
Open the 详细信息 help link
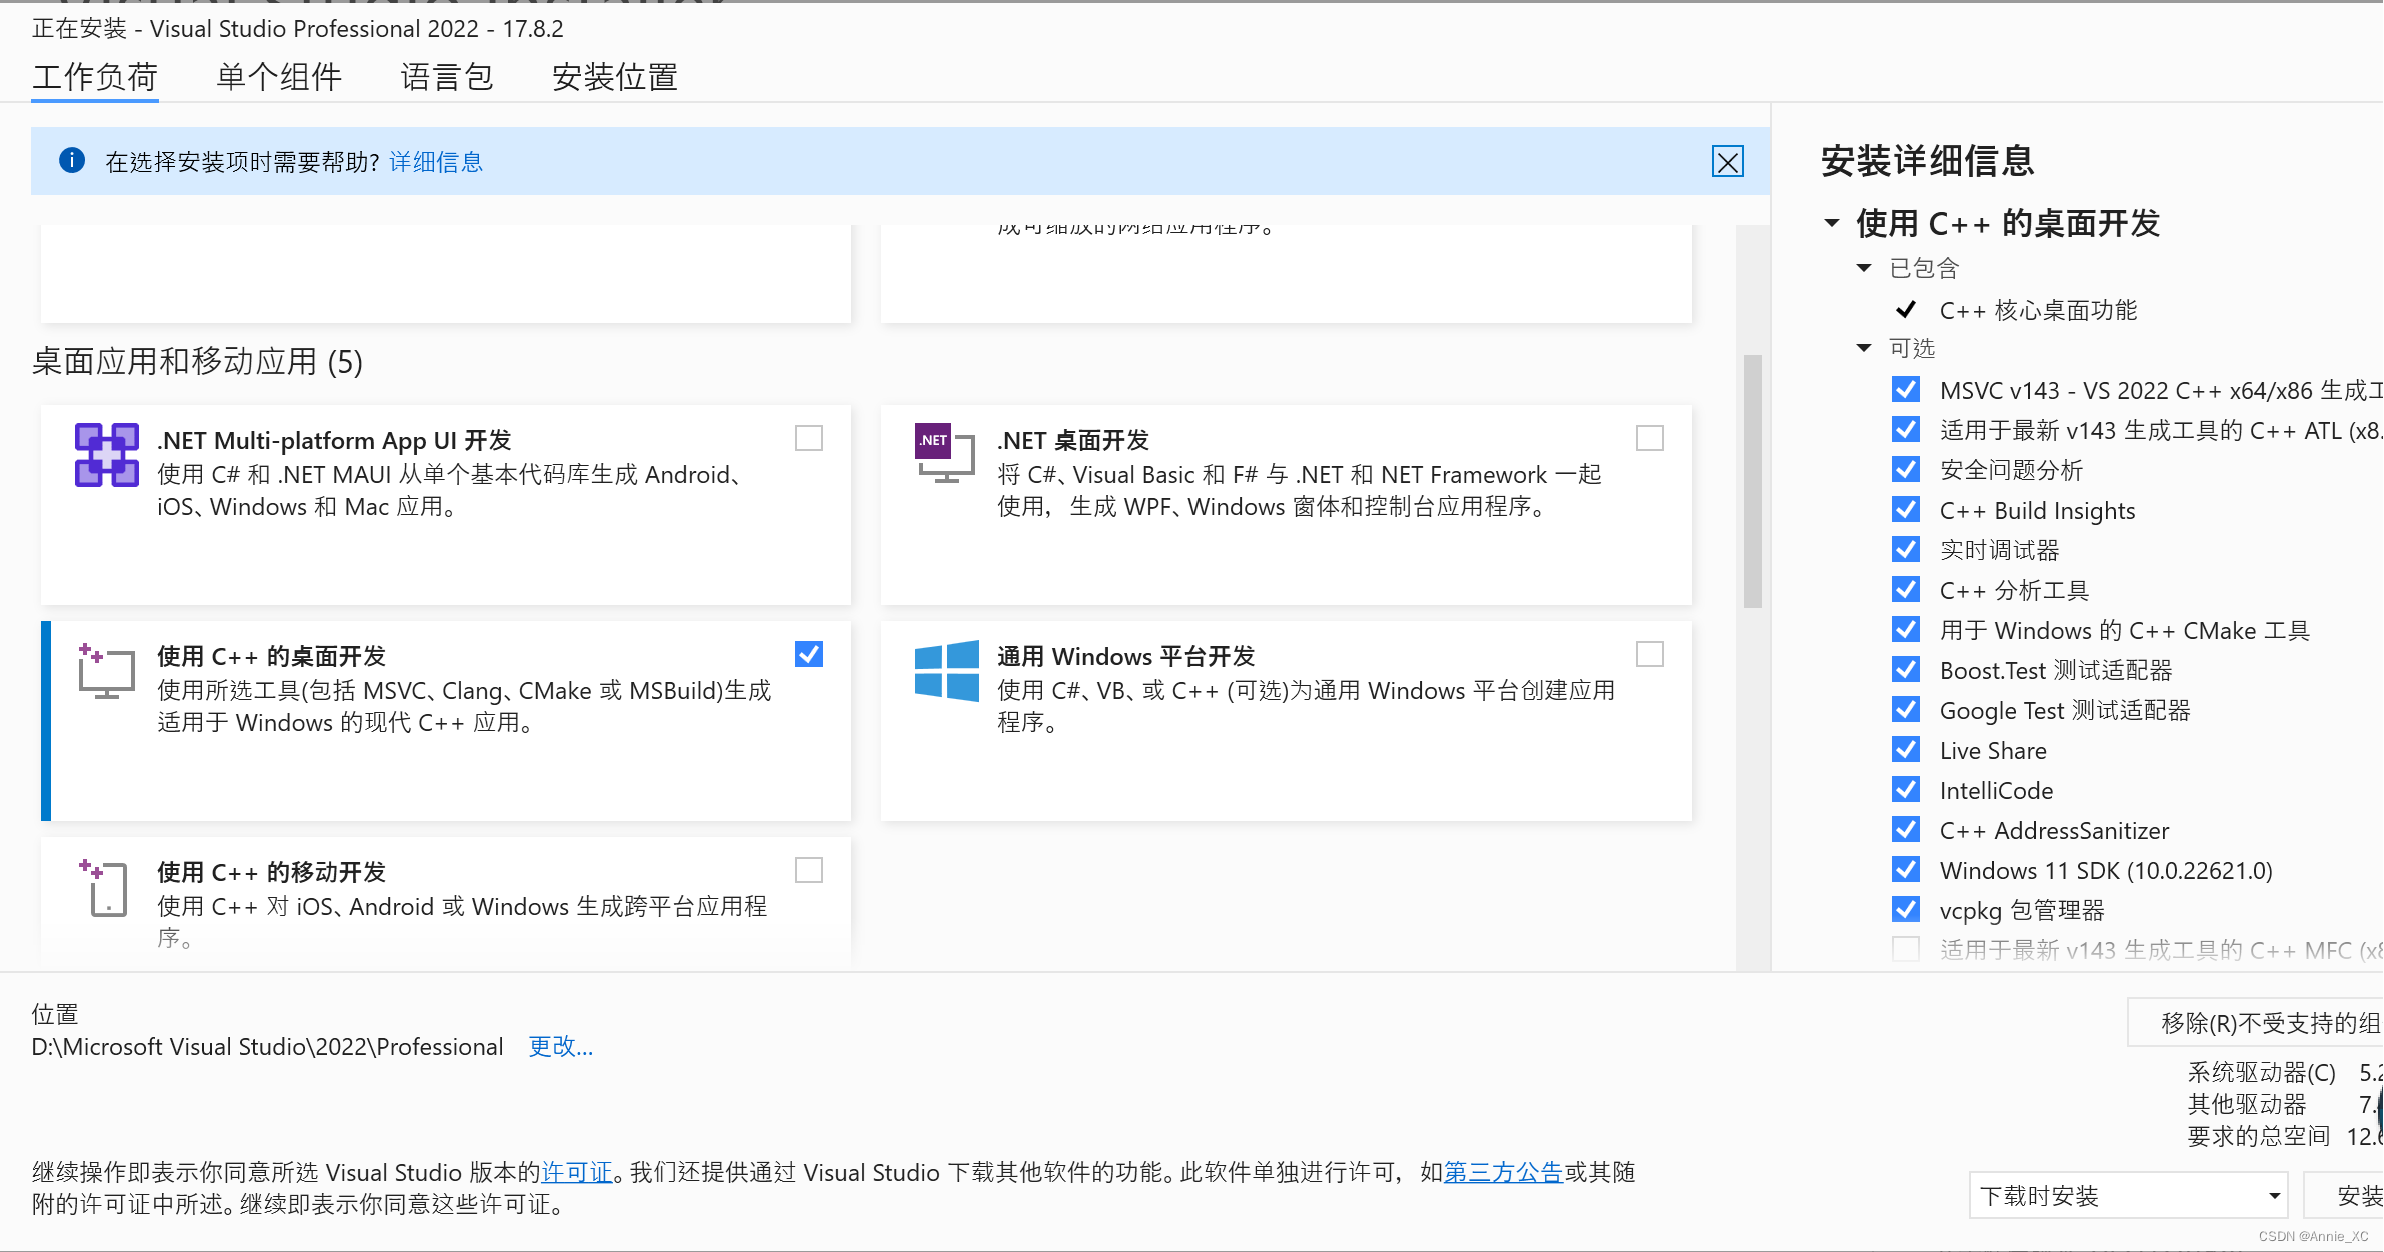435,161
